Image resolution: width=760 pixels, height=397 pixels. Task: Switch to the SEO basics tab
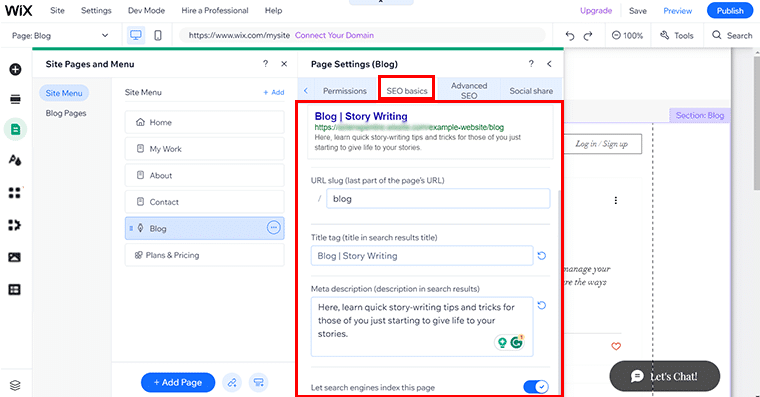point(407,91)
